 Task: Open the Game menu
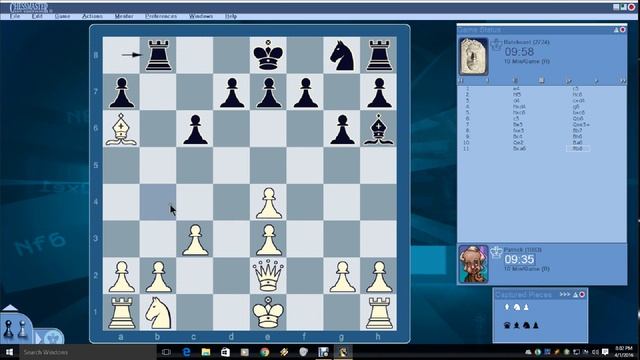pos(62,16)
